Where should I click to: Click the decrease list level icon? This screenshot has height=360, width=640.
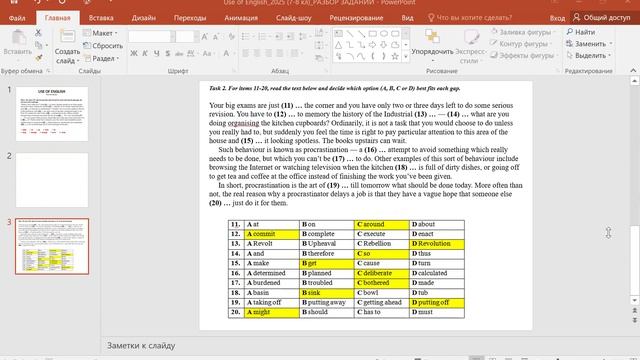(278, 37)
